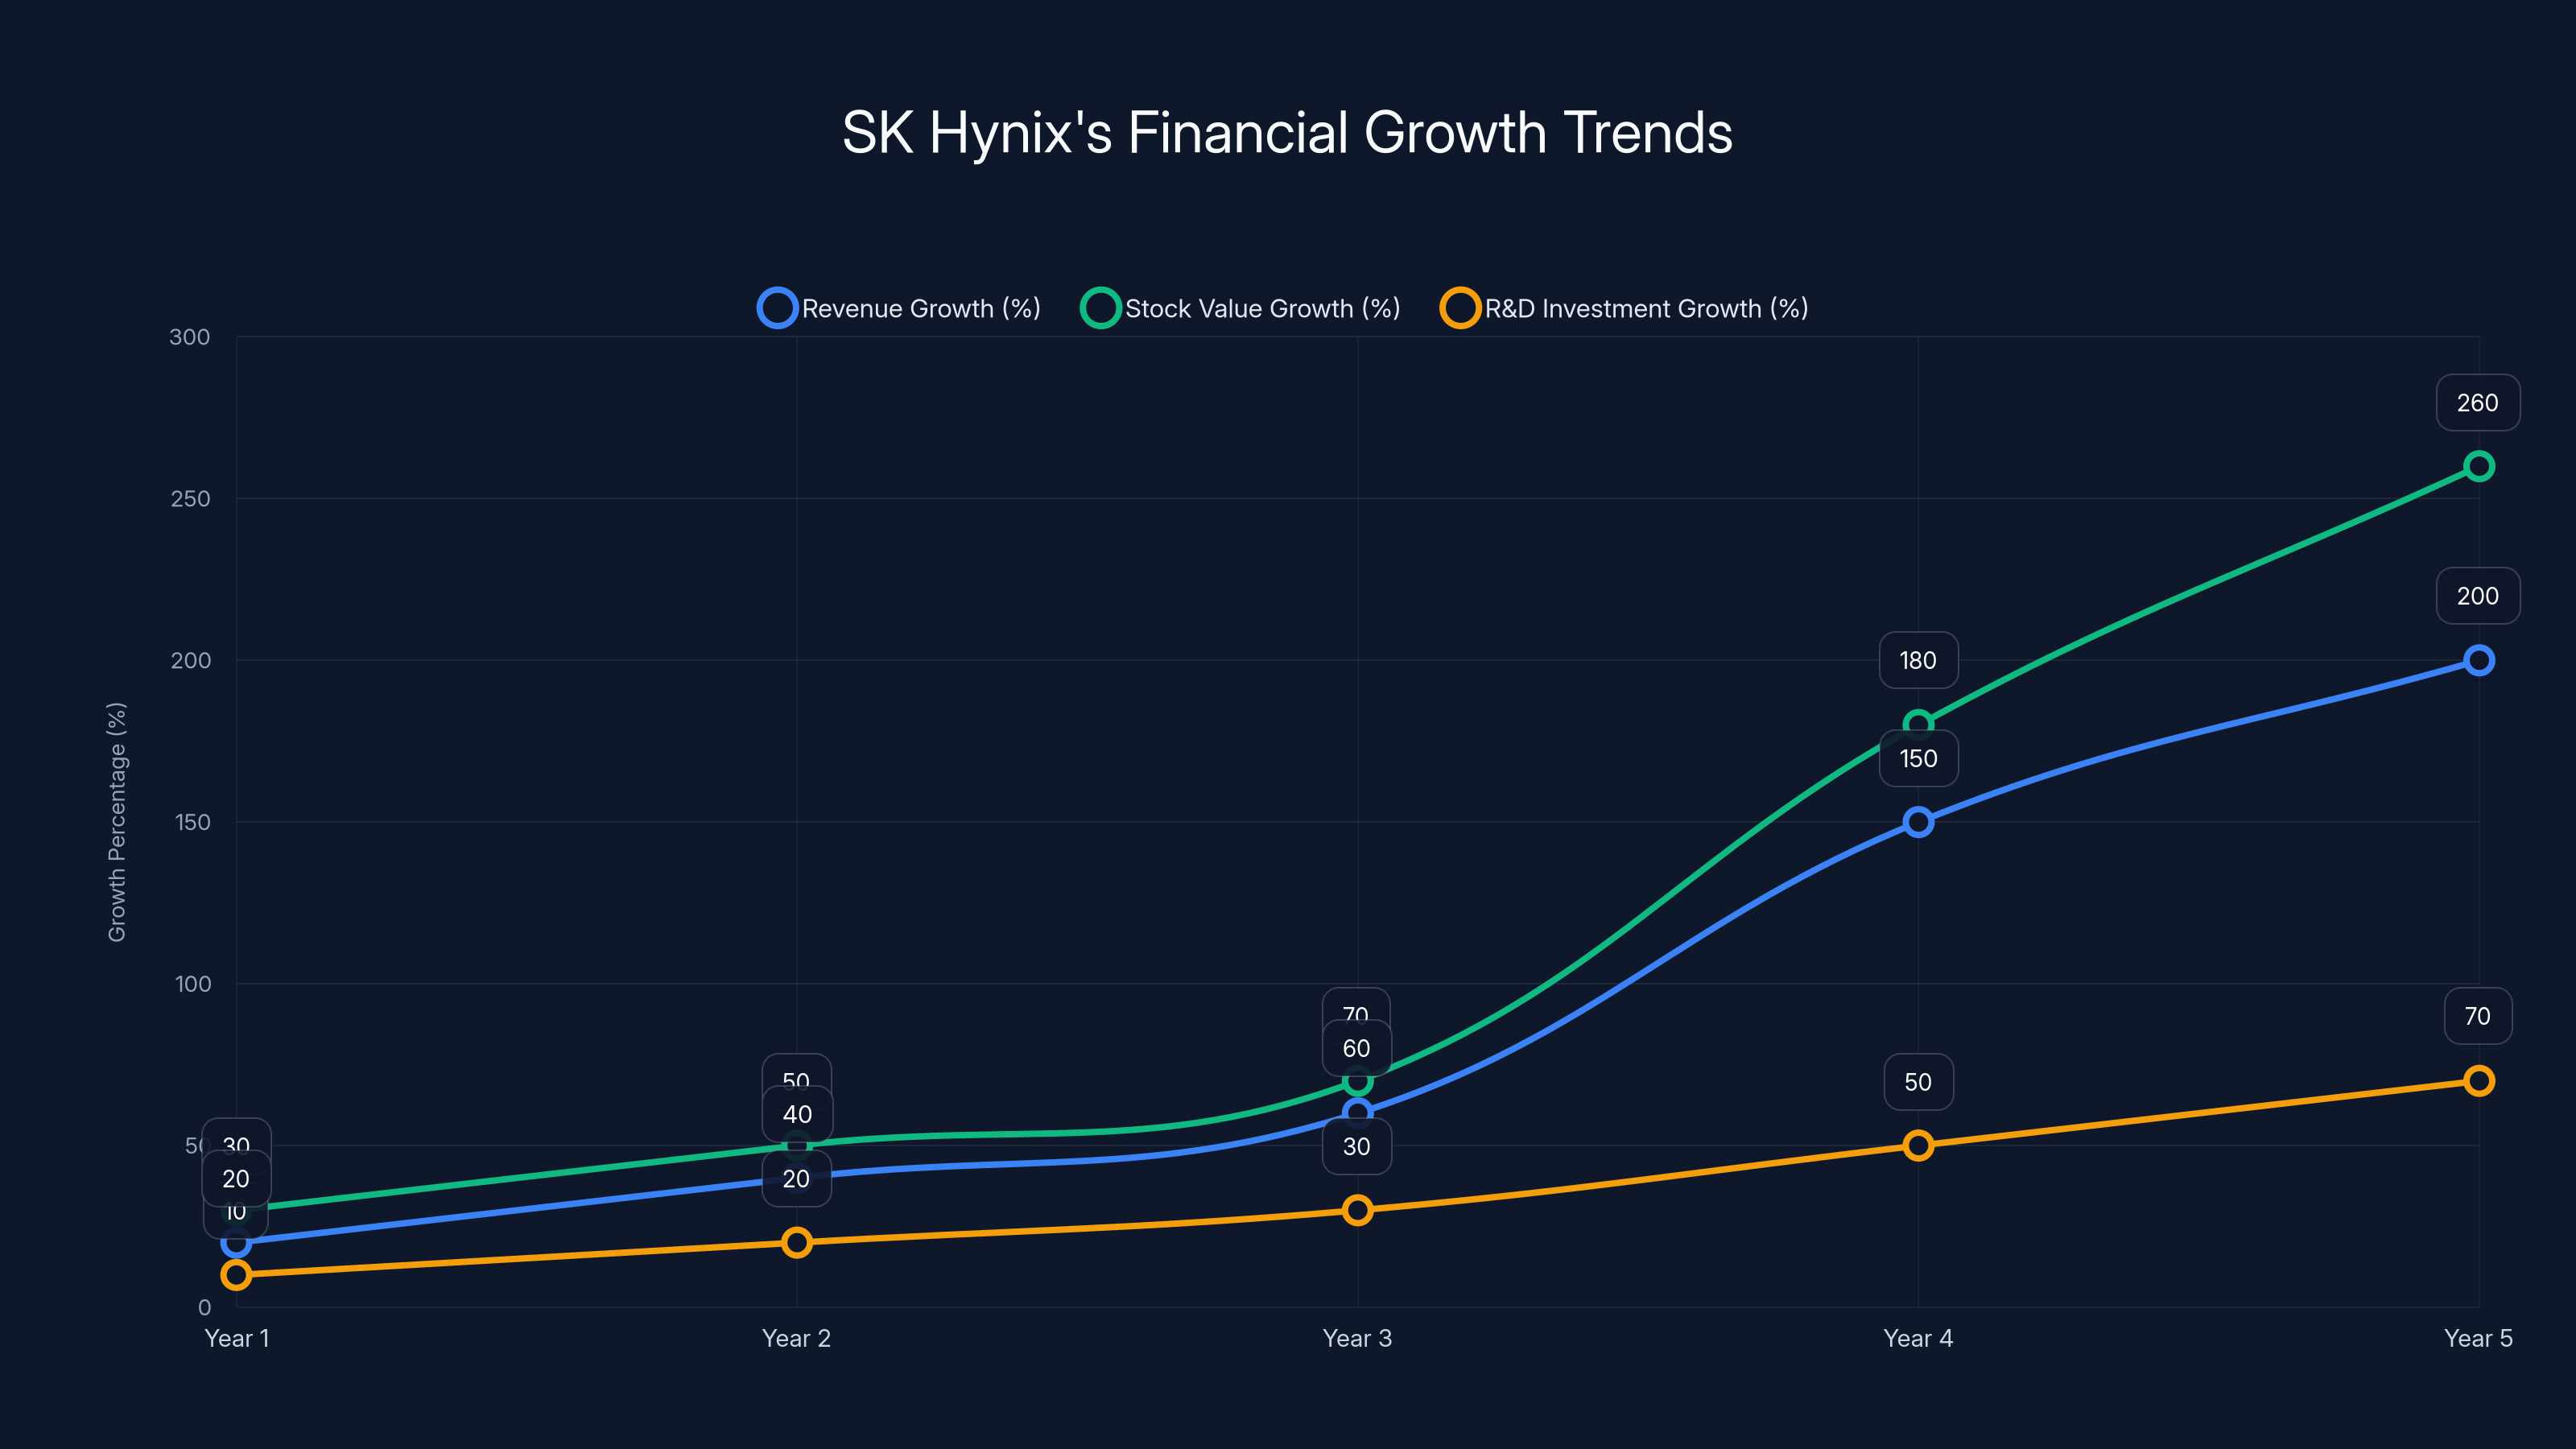Click the R&D Investment Growth (%) legend label
Image resolution: width=2576 pixels, height=1449 pixels.
(1646, 309)
